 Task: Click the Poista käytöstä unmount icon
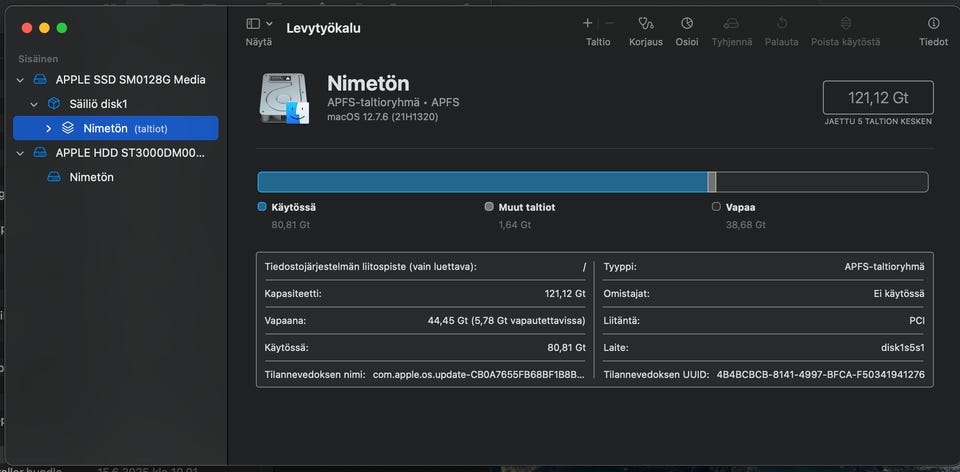[846, 24]
